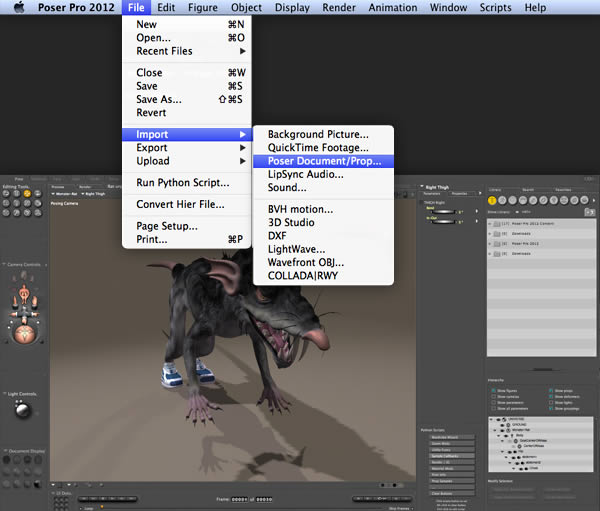Screen dimensions: 600x511
Task: Collapse the Right Thigh parameters panel triangle
Action: pyautogui.click(x=422, y=187)
